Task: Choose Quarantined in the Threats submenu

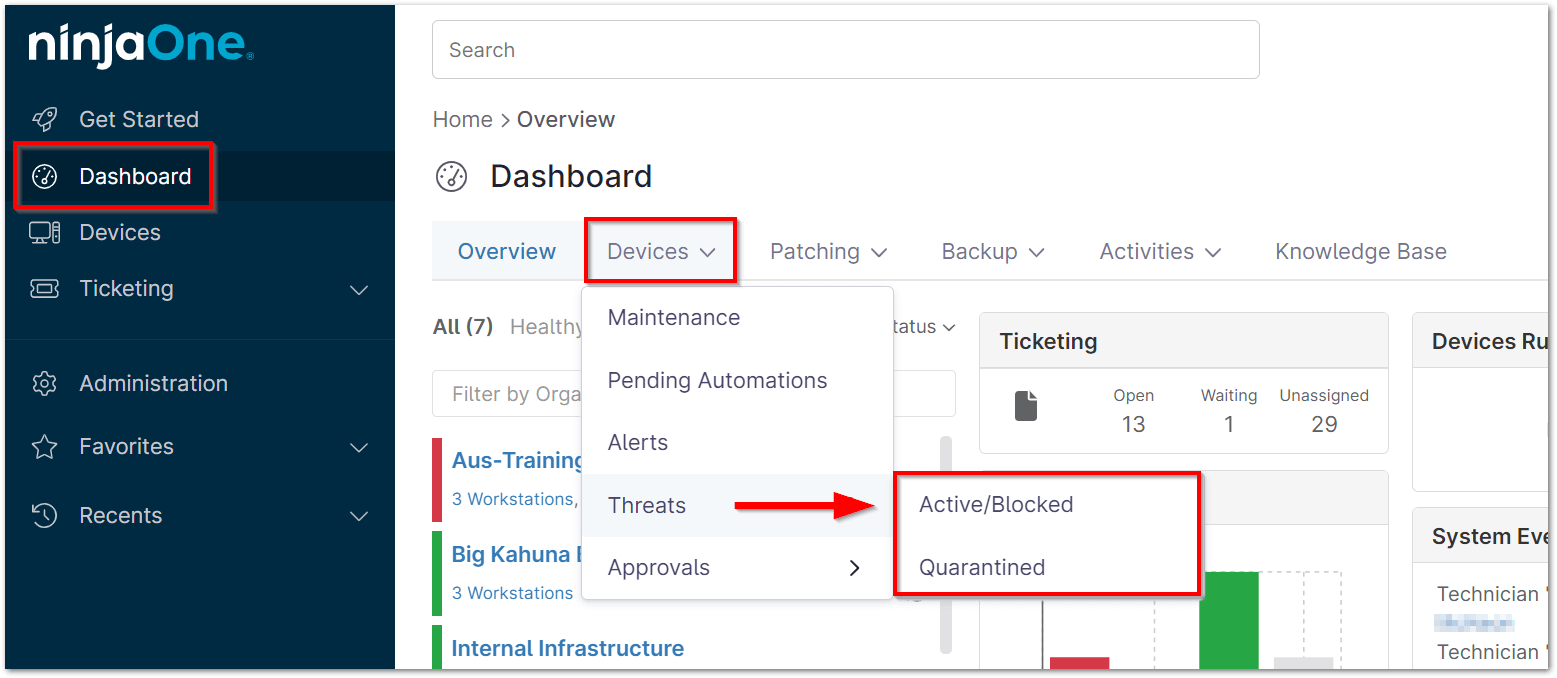Action: point(982,568)
